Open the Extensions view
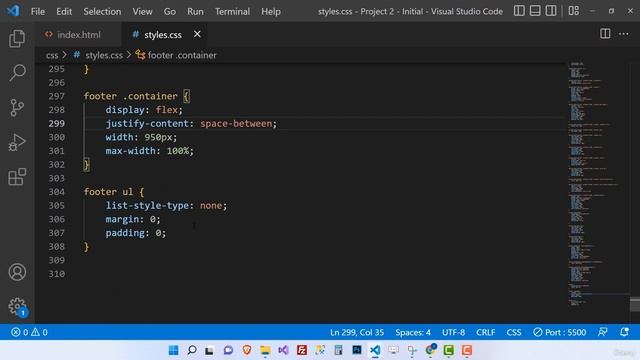The image size is (640, 360). (x=17, y=177)
